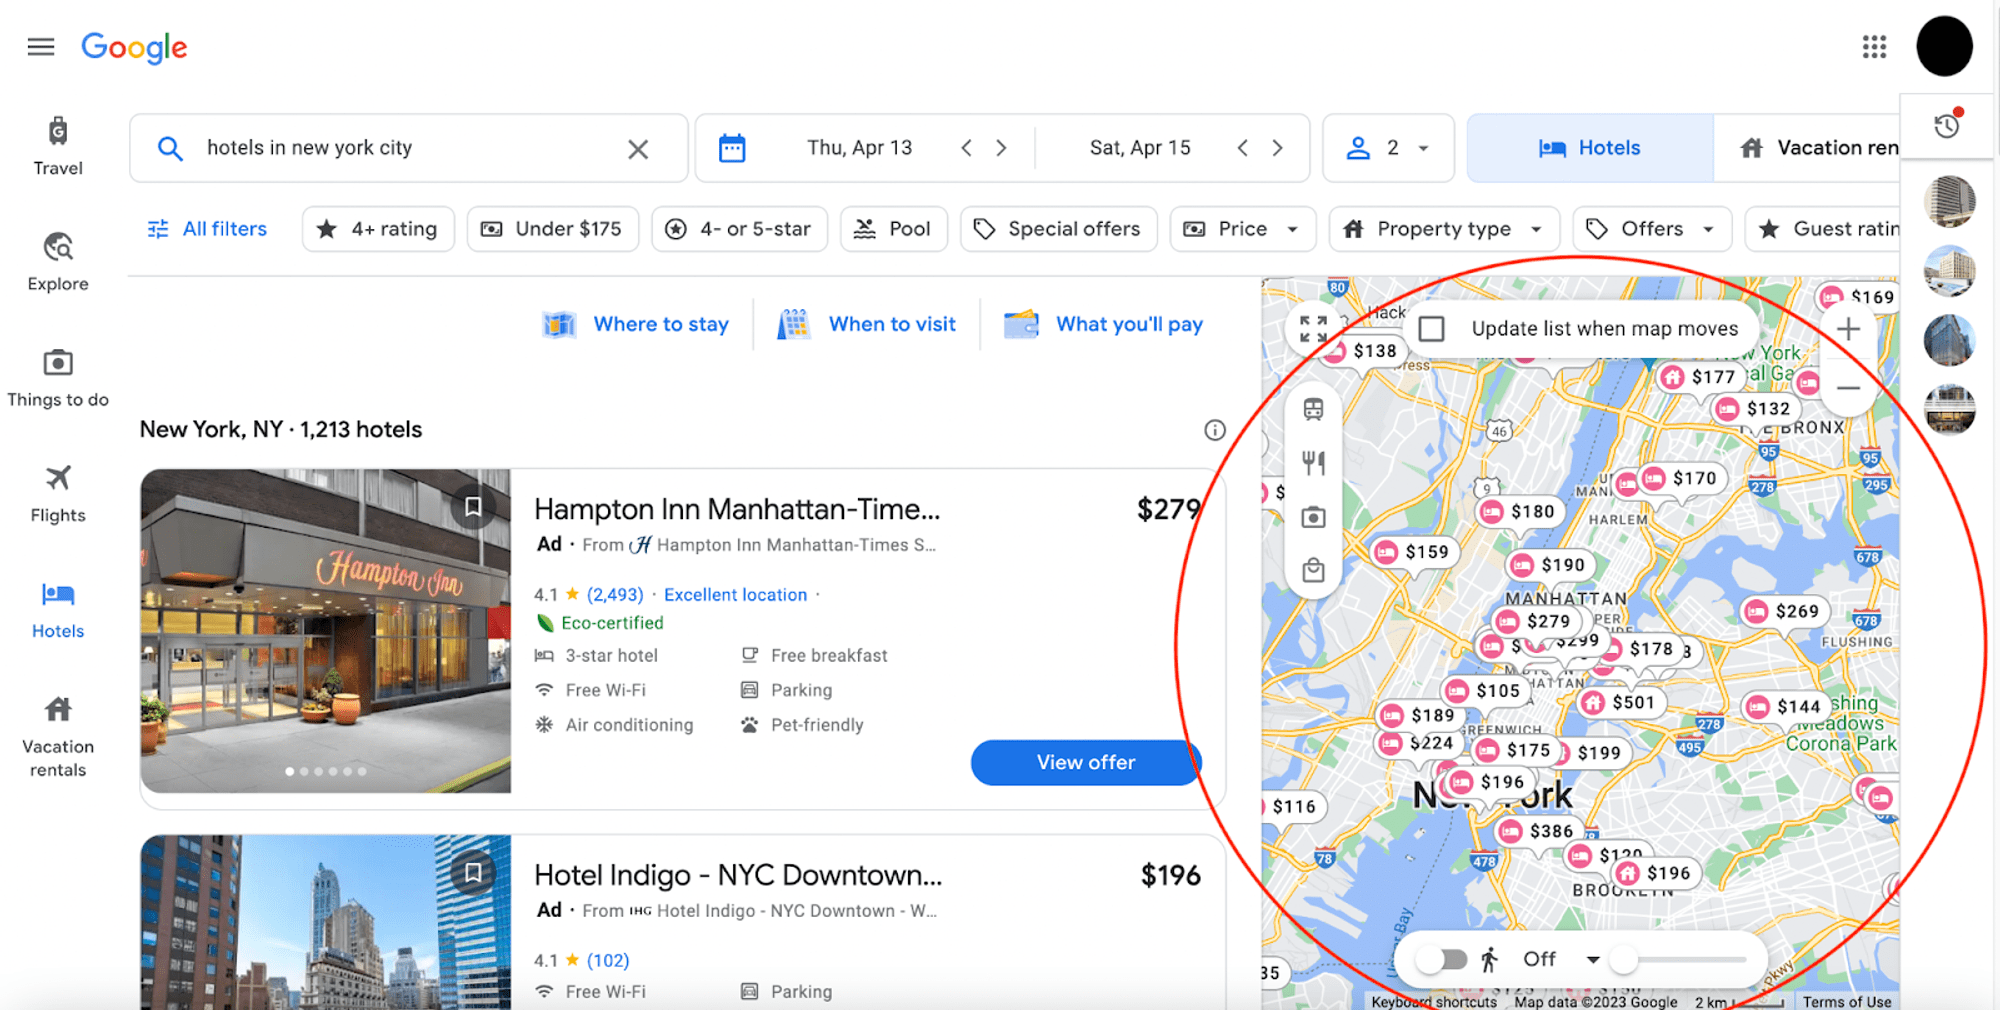The height and width of the screenshot is (1010, 2000).
Task: Show transit lines on the map
Action: 1313,409
